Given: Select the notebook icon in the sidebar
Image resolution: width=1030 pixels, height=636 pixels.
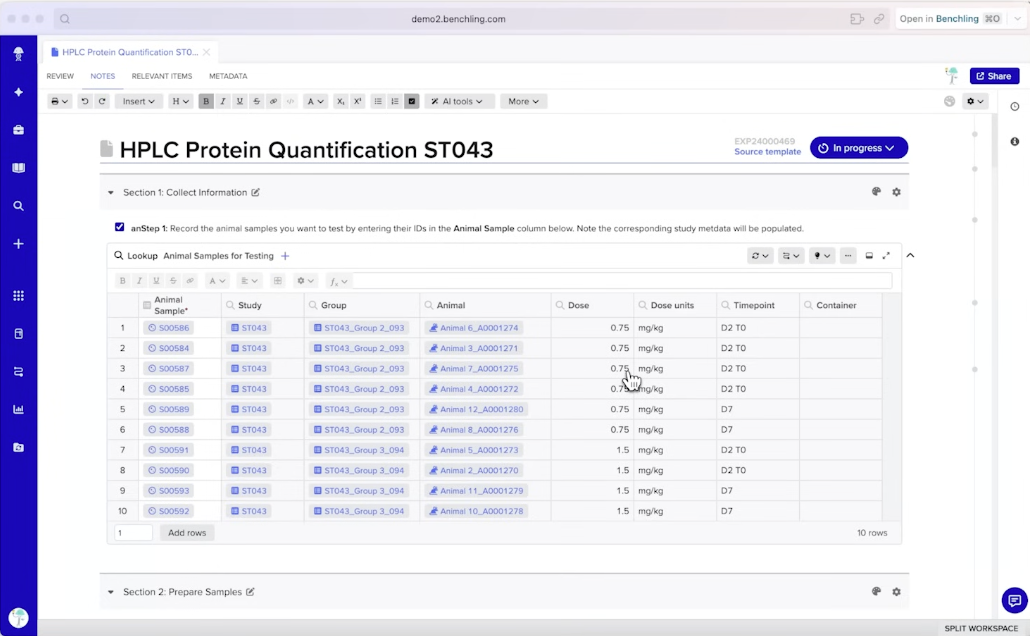Looking at the screenshot, I should click(18, 165).
